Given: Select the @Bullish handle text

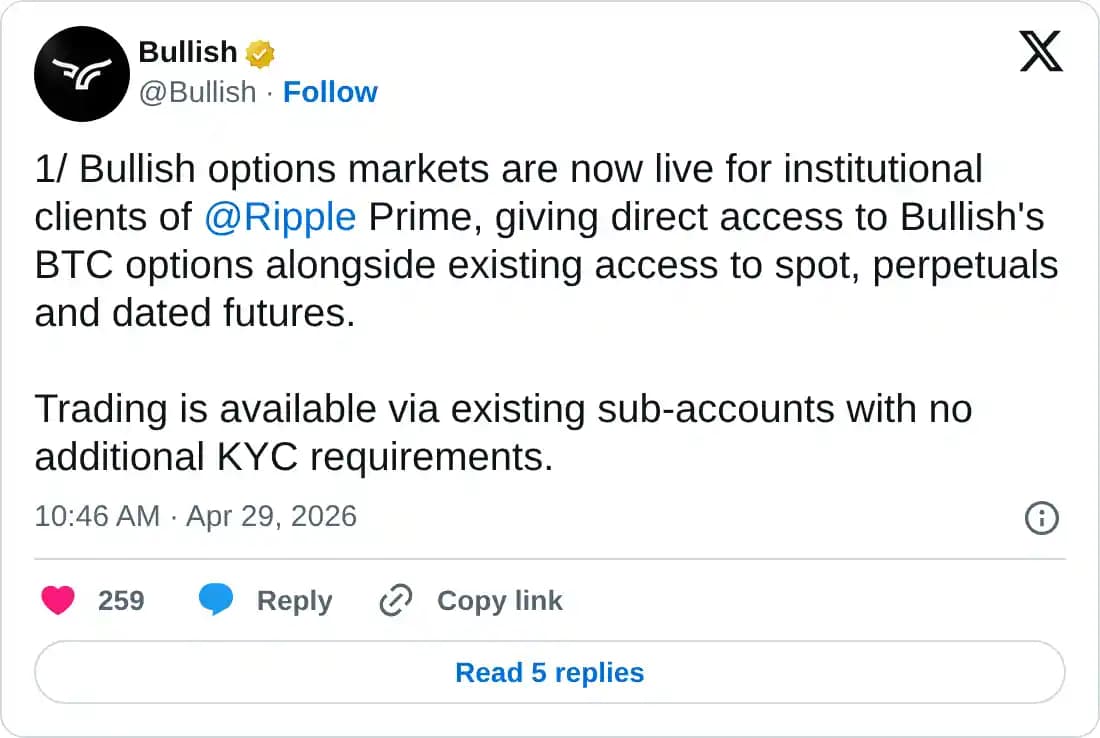Looking at the screenshot, I should [198, 91].
